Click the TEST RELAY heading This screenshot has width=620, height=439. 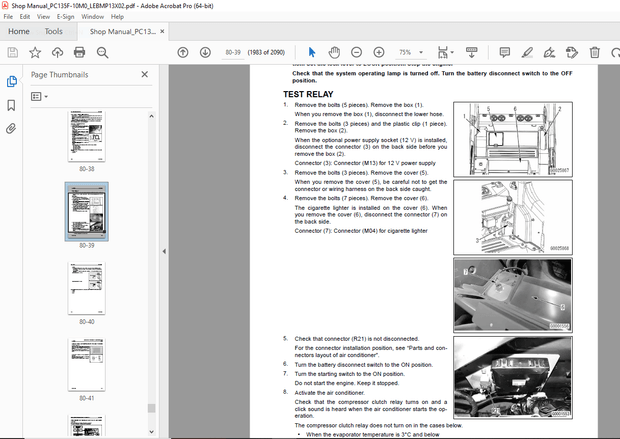tap(308, 94)
